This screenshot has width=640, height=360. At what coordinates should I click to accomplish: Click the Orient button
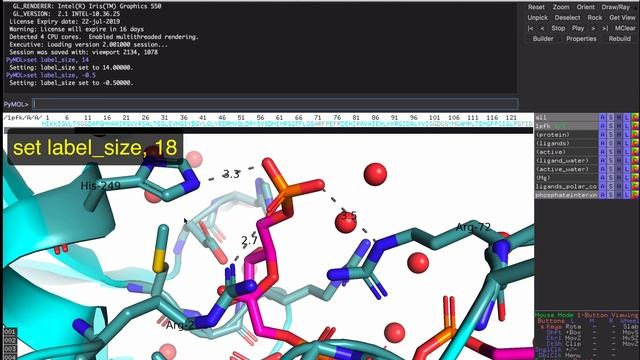point(585,7)
